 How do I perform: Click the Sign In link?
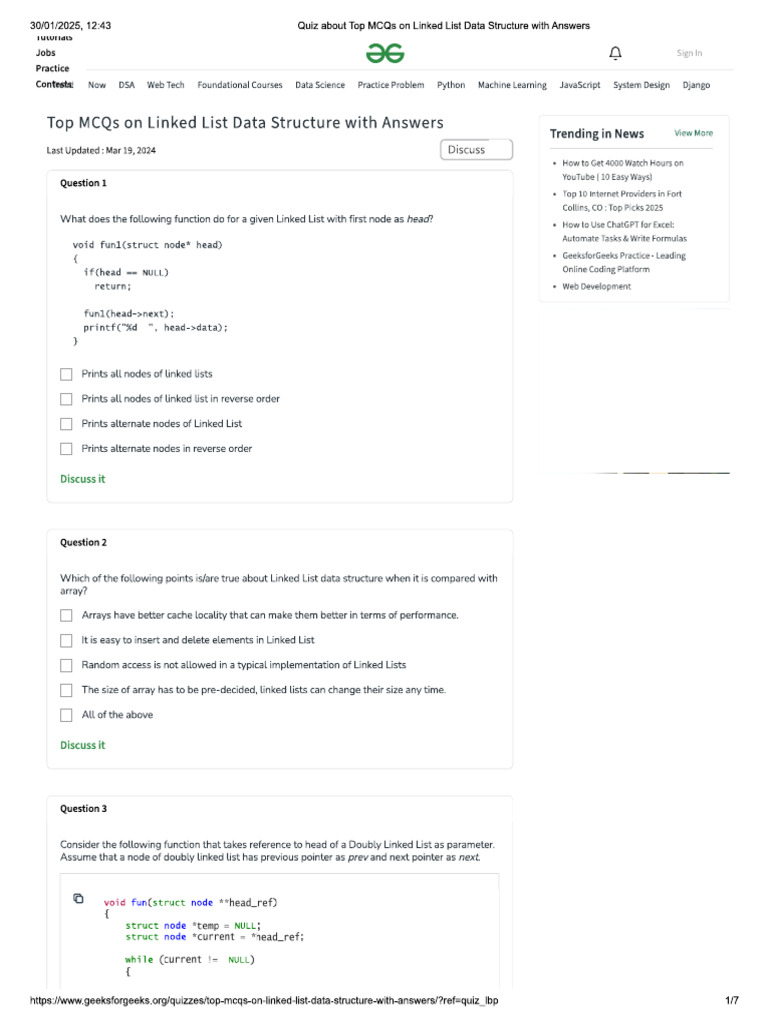click(689, 53)
